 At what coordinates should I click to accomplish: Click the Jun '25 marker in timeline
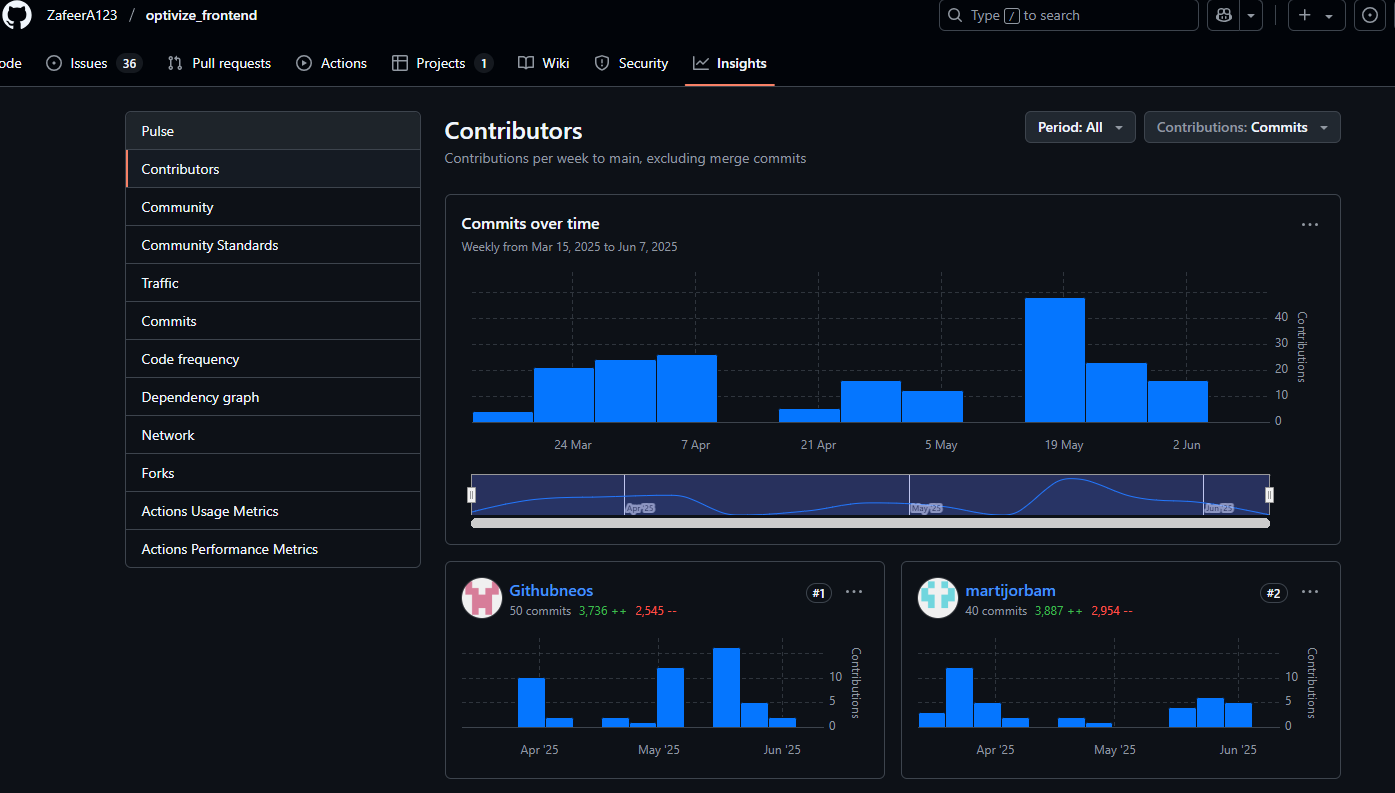1219,508
